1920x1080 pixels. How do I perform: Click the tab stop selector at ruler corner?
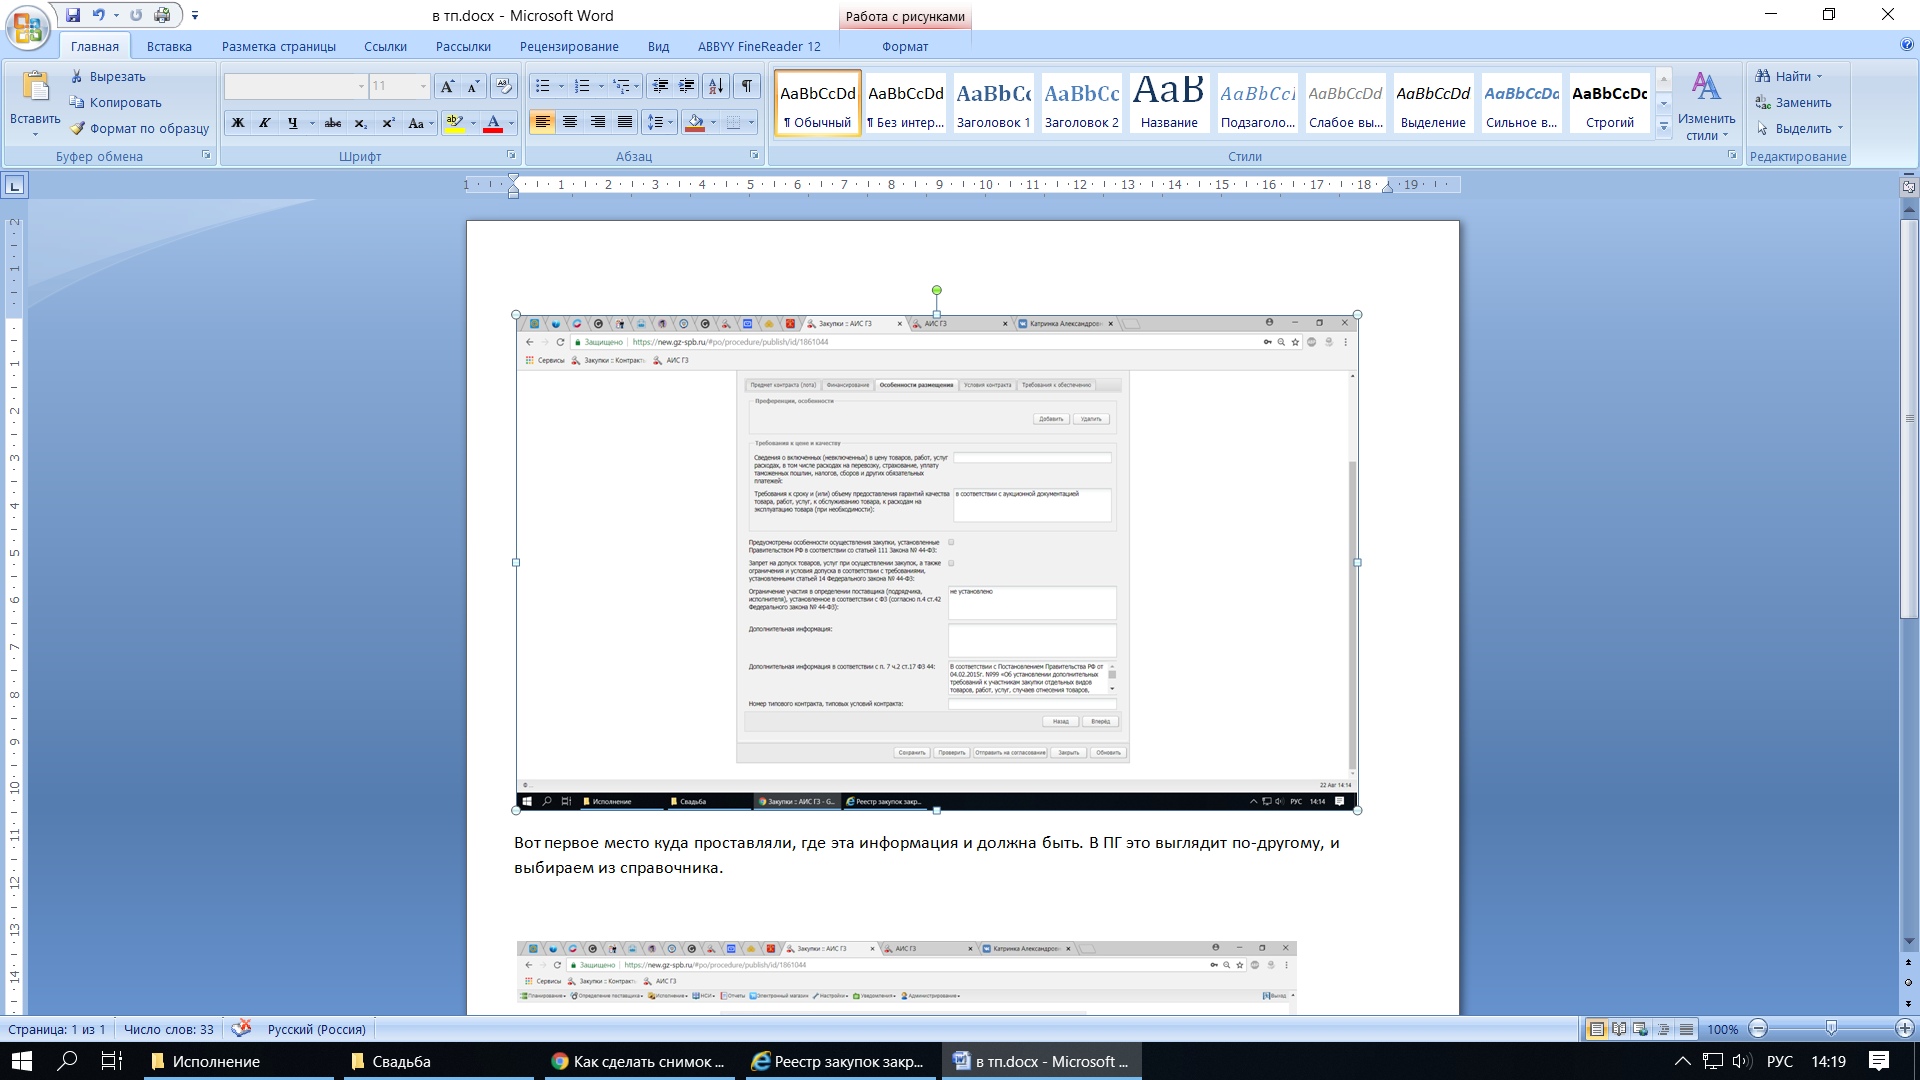coord(15,185)
